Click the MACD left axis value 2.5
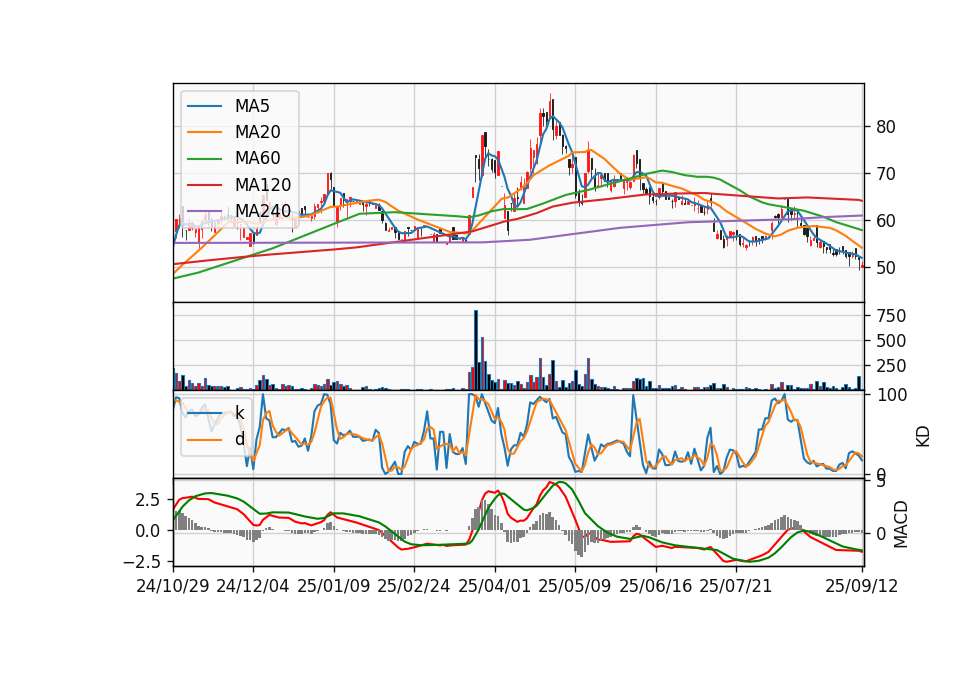 pyautogui.click(x=148, y=500)
